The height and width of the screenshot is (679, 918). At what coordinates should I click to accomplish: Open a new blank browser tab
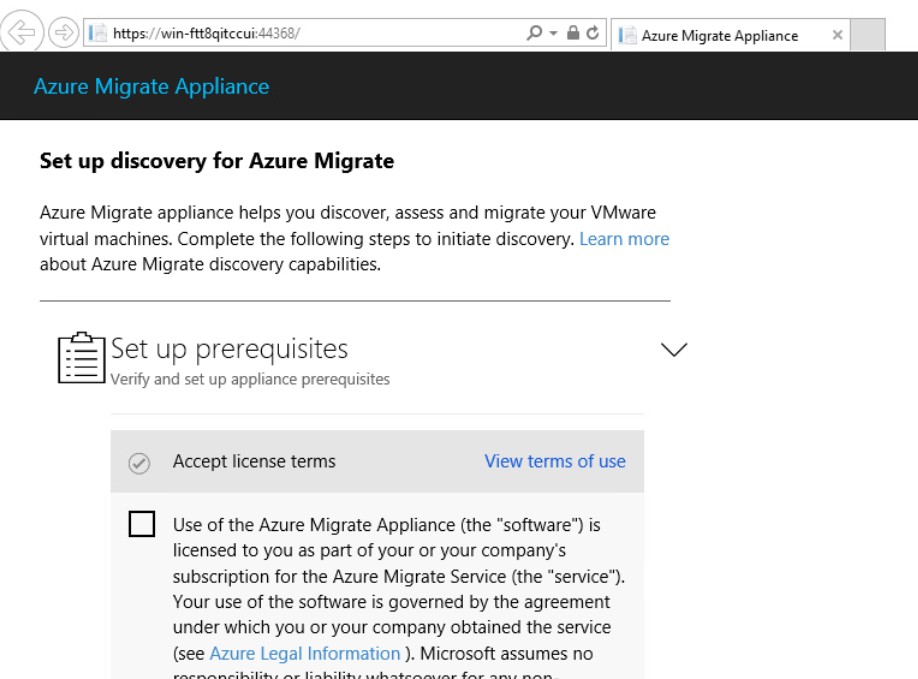tap(867, 35)
